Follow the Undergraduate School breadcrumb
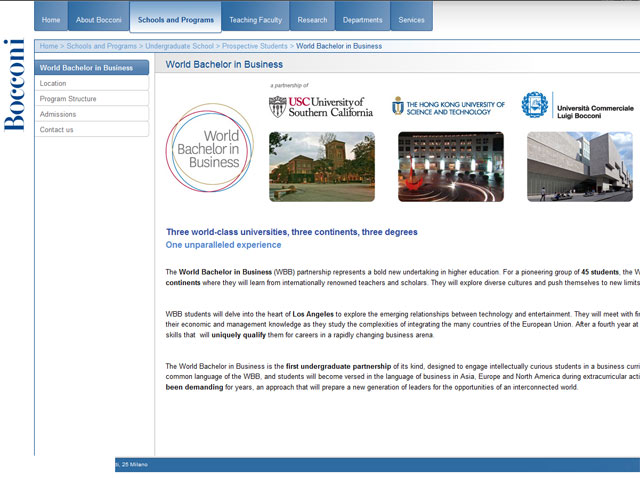This screenshot has width=640, height=478. [x=180, y=46]
